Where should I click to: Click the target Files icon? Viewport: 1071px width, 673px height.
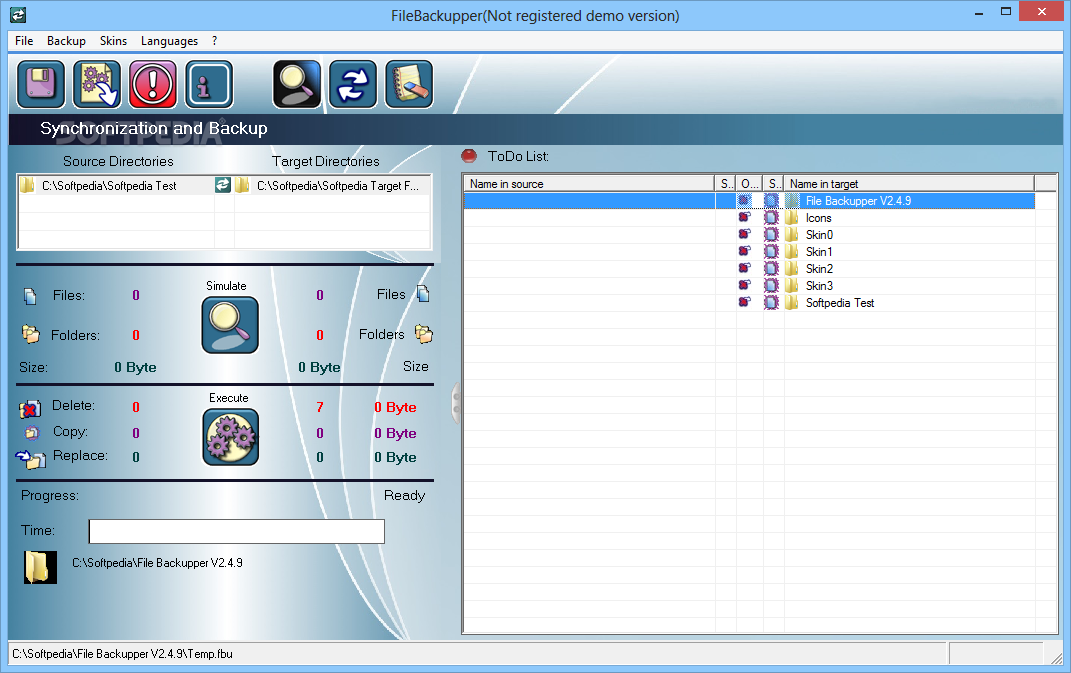(423, 294)
